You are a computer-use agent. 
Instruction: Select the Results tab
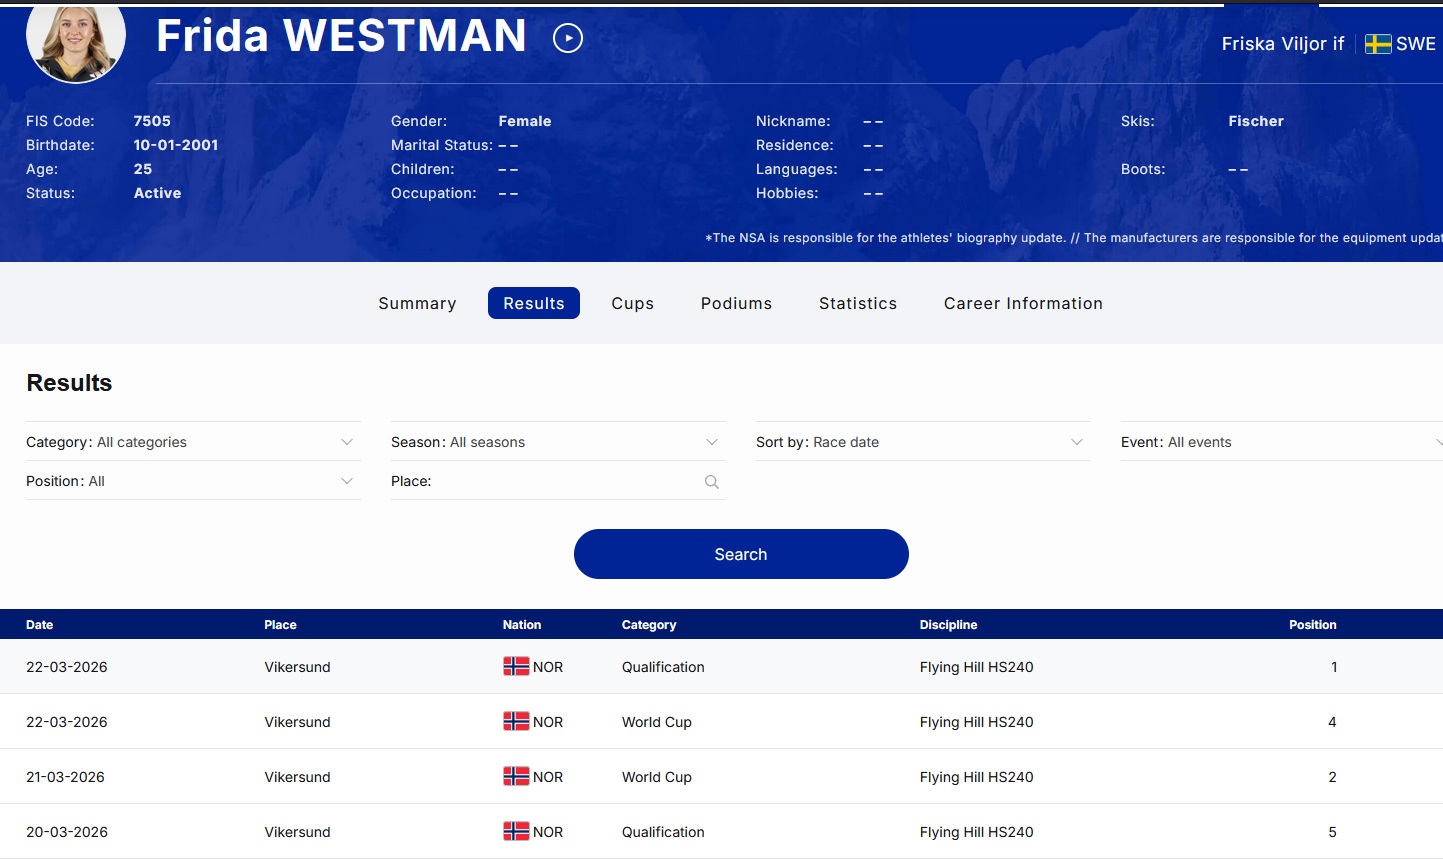[534, 303]
